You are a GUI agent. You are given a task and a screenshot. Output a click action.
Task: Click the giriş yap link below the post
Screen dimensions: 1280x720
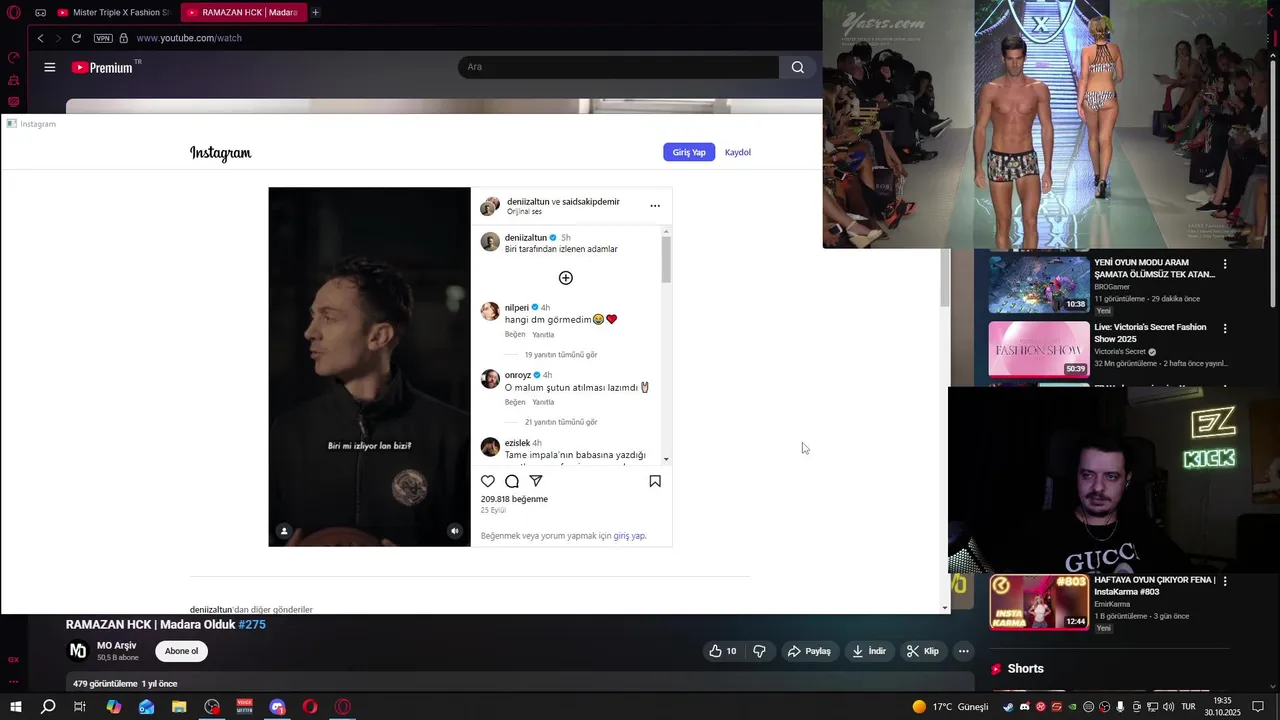(630, 536)
